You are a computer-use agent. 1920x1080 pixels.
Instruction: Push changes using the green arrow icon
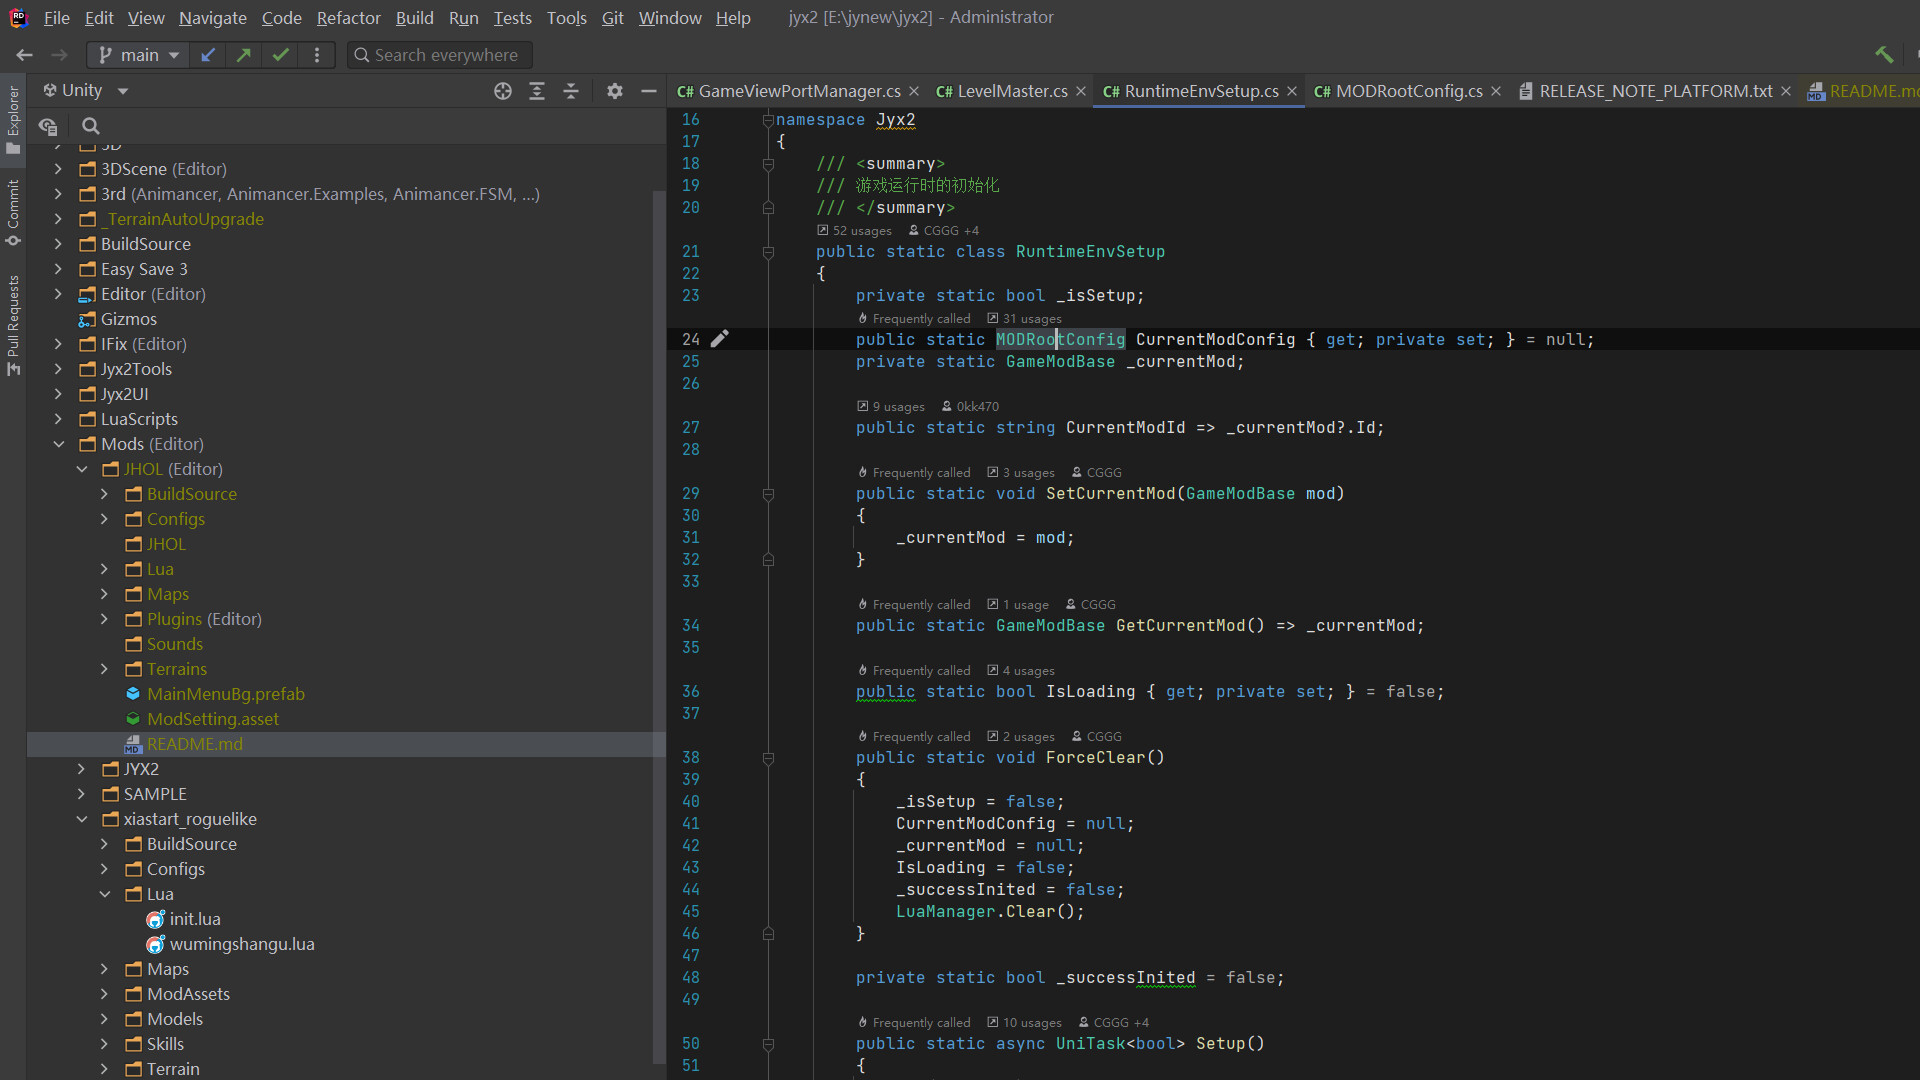[243, 55]
